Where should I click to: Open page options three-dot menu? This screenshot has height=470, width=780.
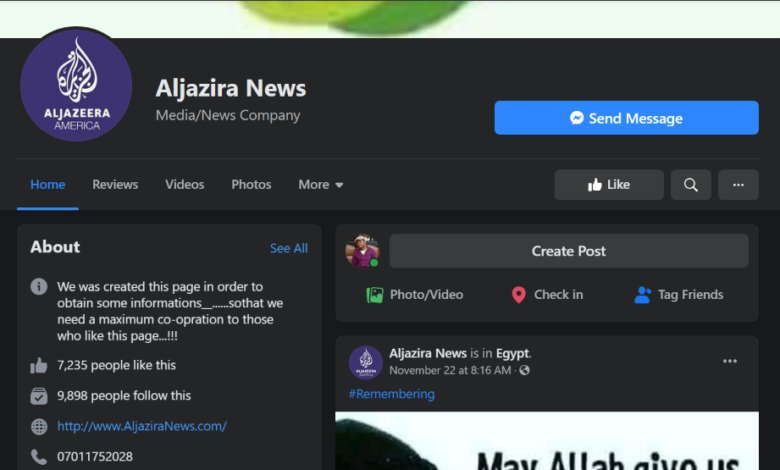pos(738,185)
